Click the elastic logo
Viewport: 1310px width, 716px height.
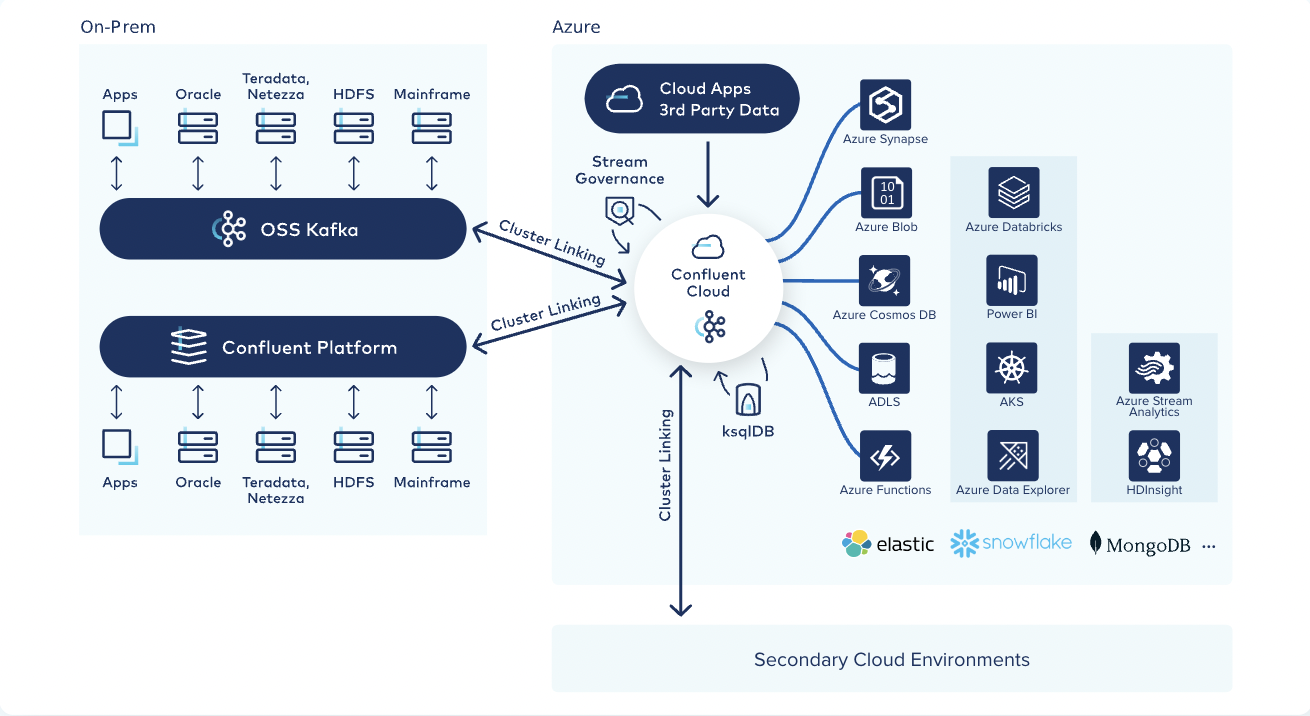click(x=888, y=543)
